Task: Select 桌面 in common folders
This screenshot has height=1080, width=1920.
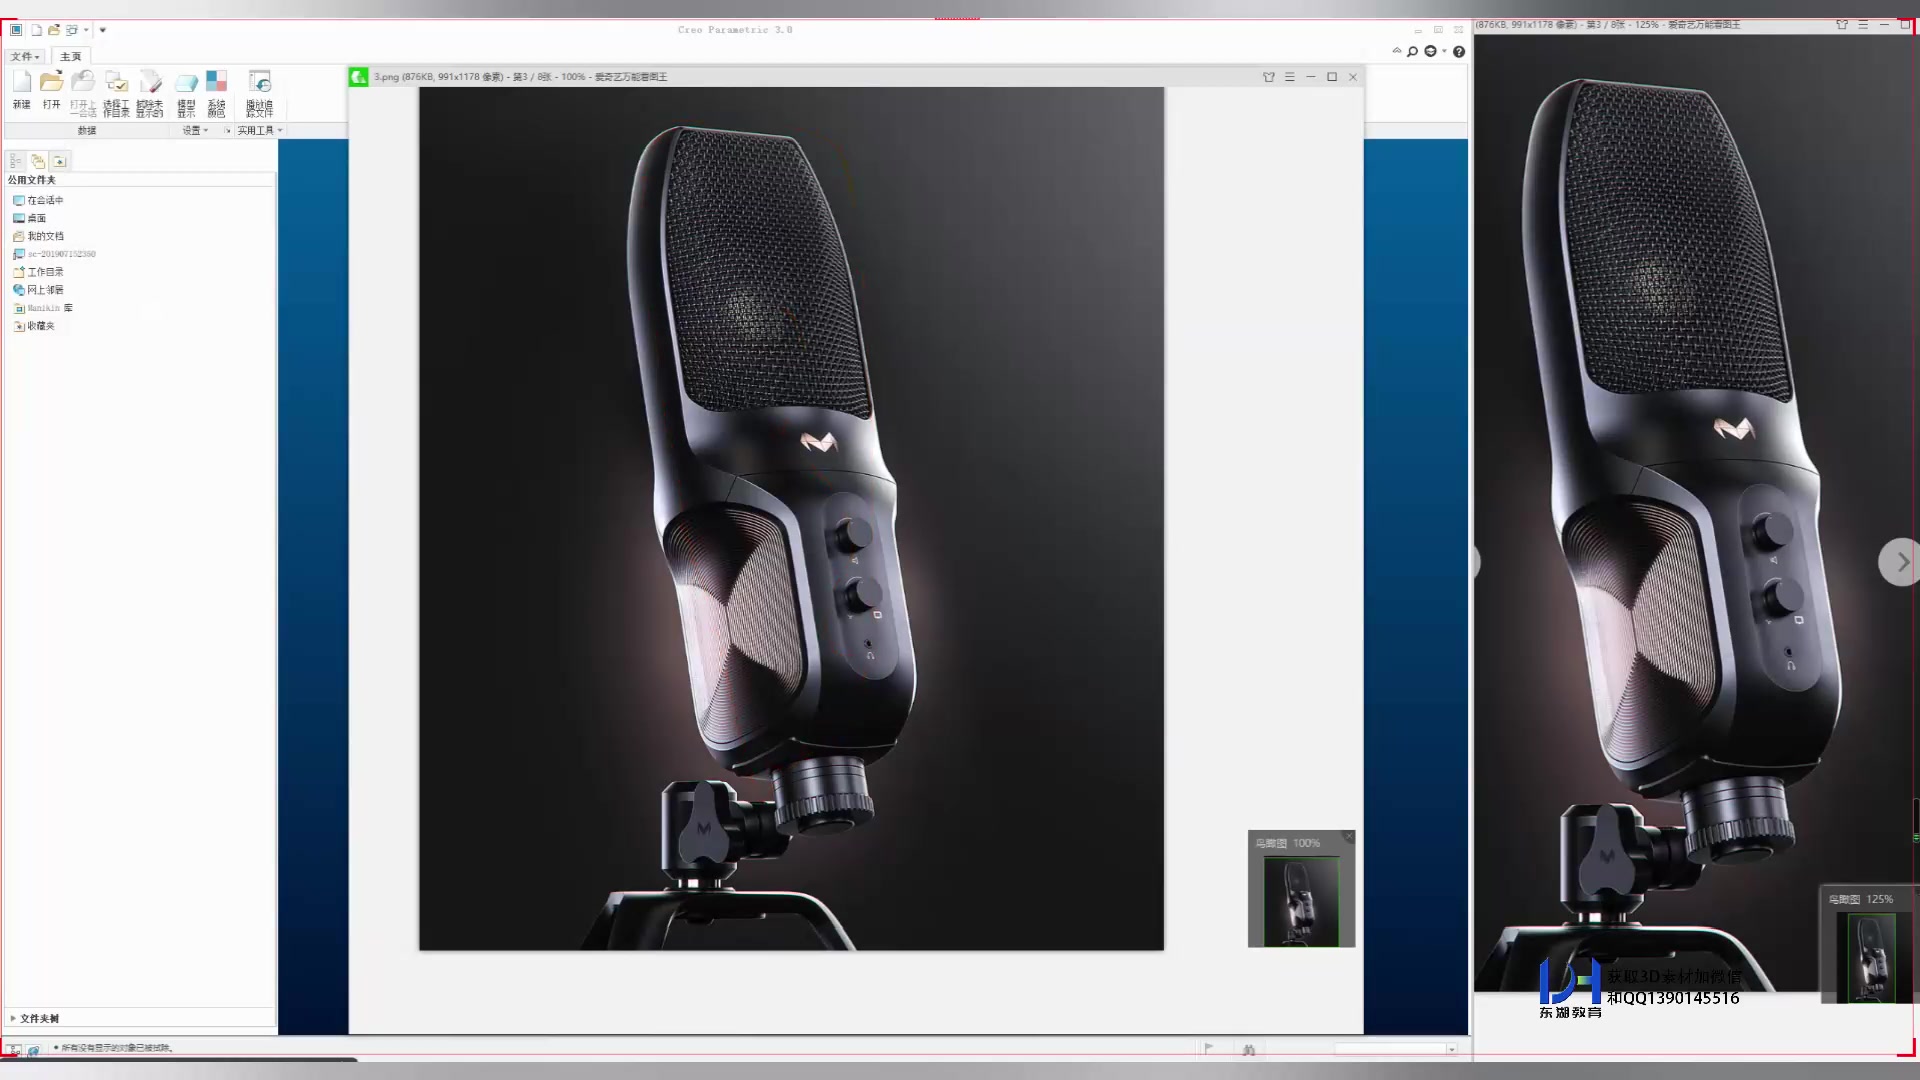Action: (29, 218)
